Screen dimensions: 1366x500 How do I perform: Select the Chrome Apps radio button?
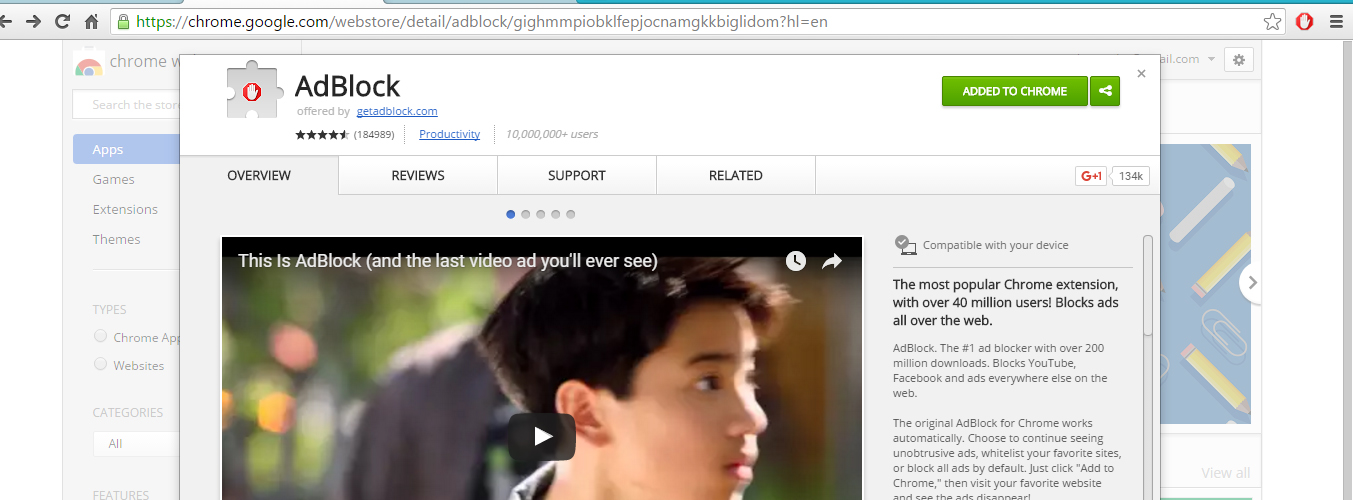pyautogui.click(x=100, y=336)
